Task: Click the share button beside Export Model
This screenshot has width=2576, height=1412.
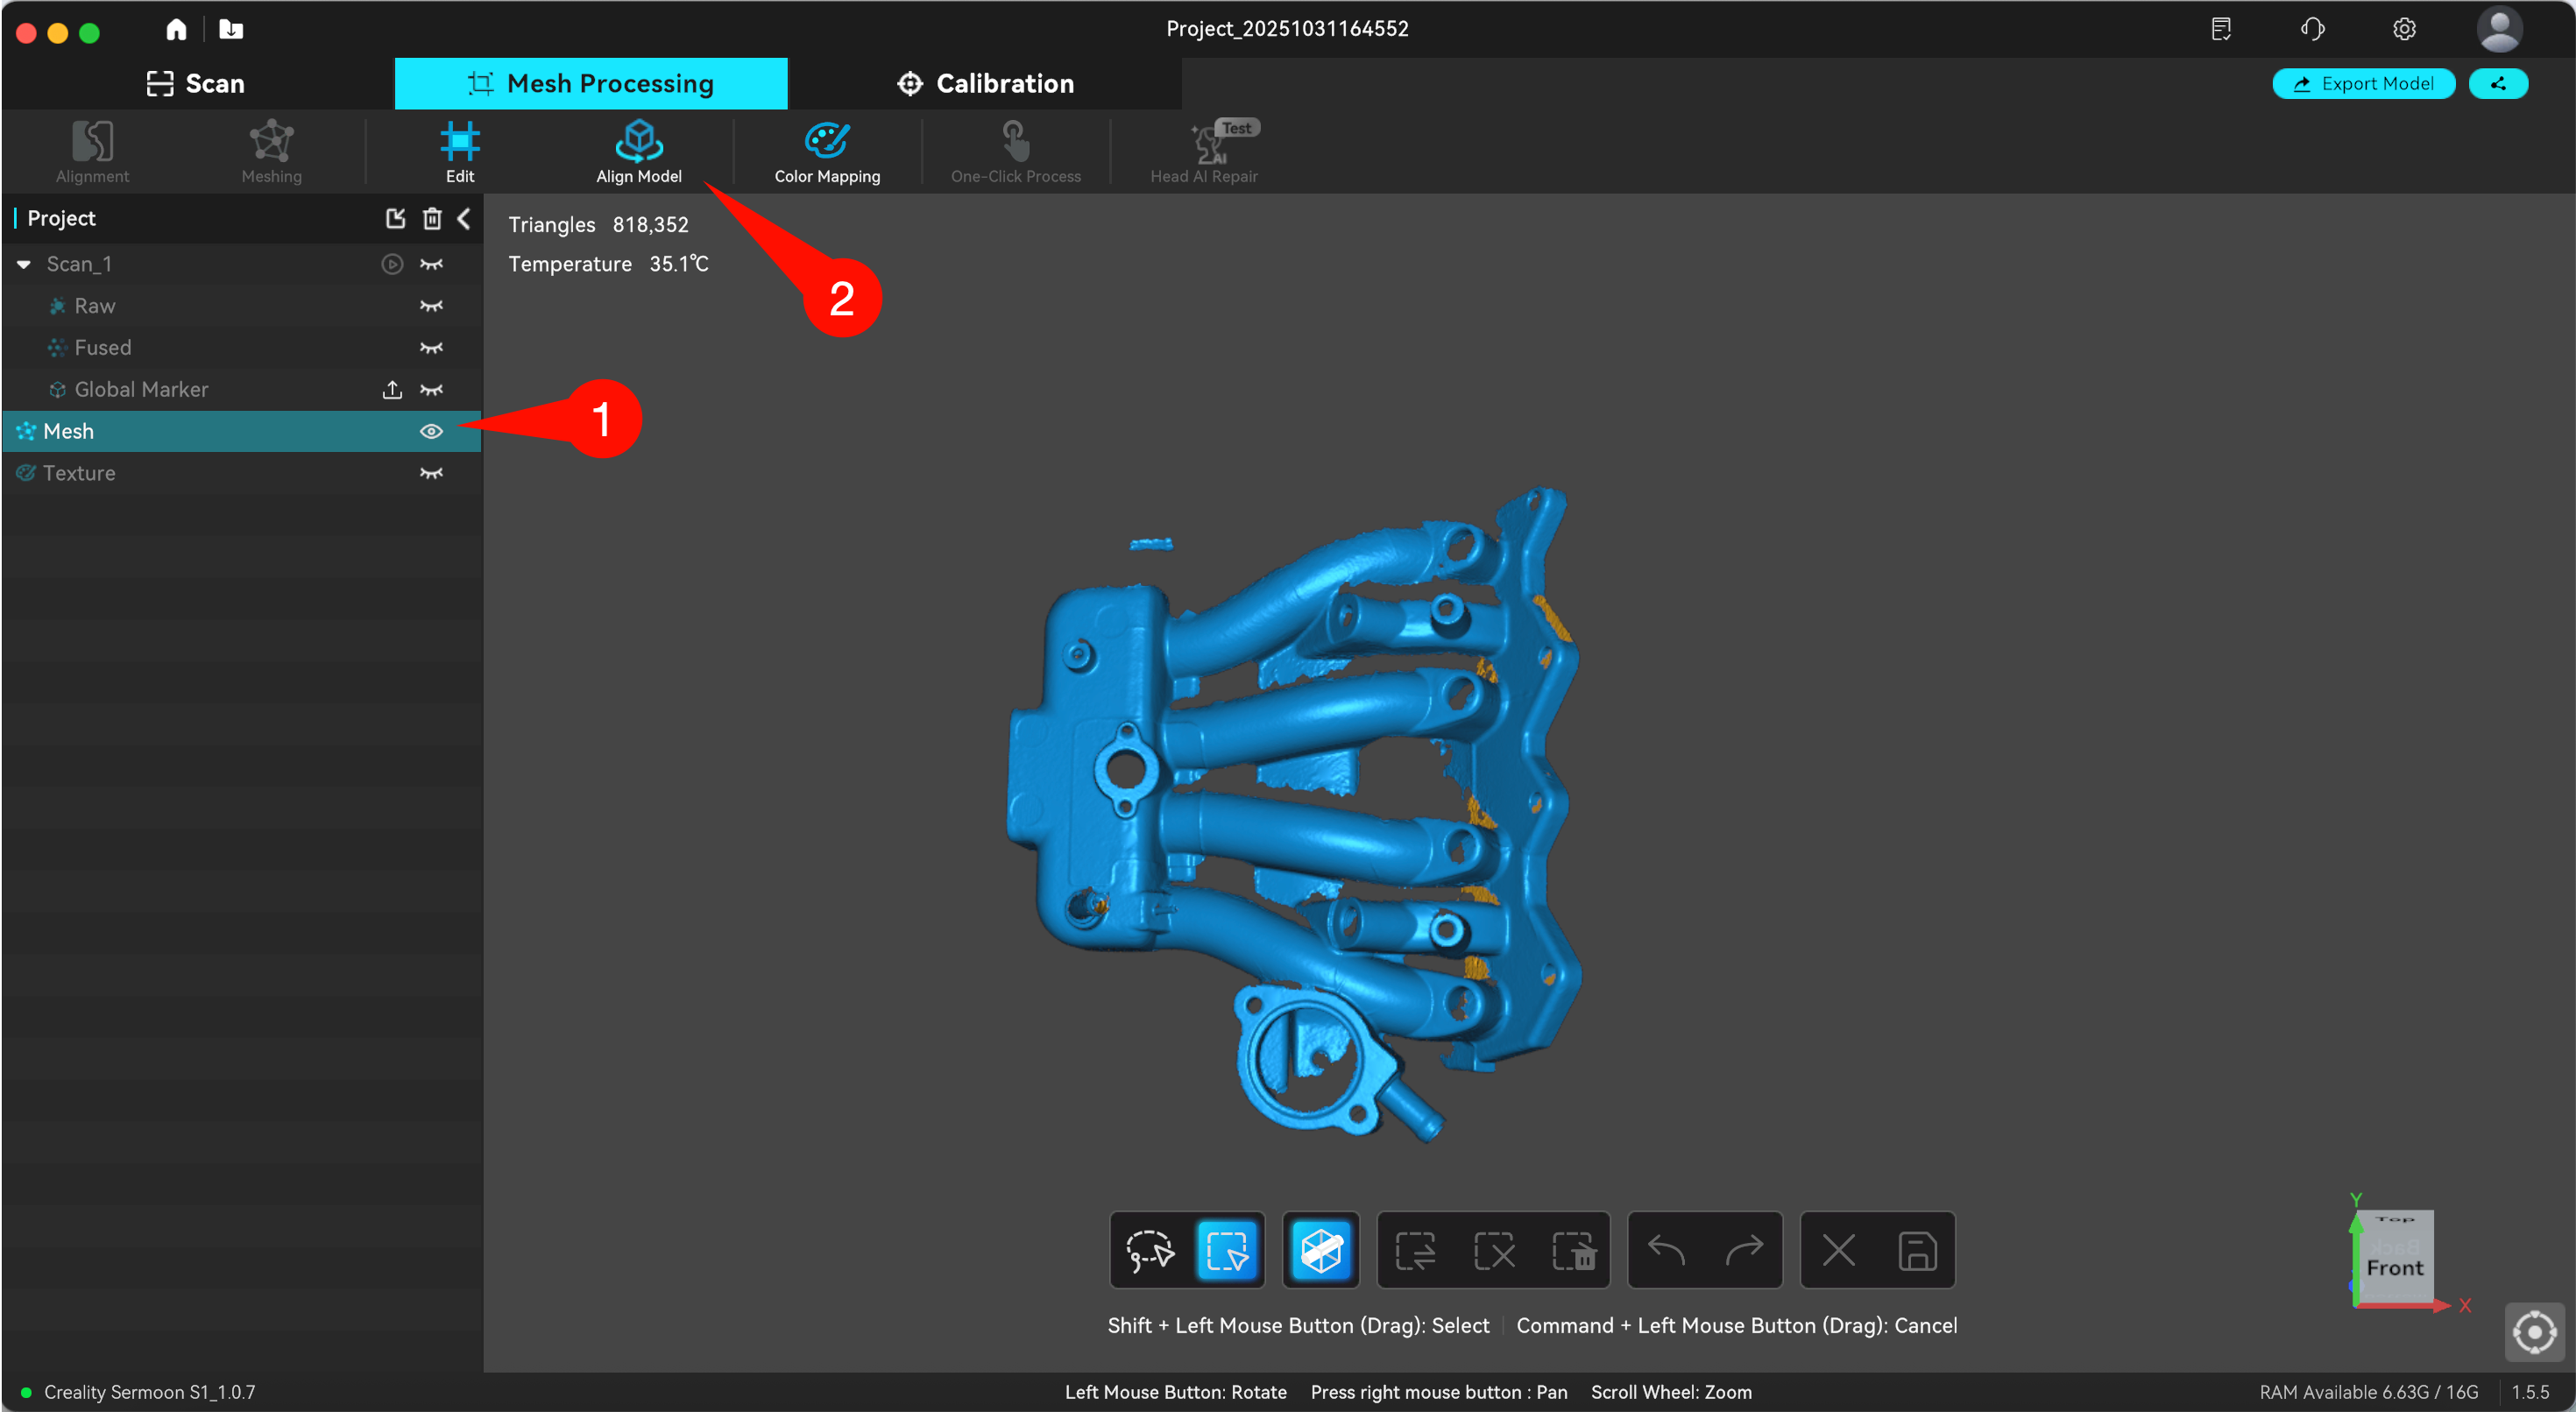Action: [2498, 83]
